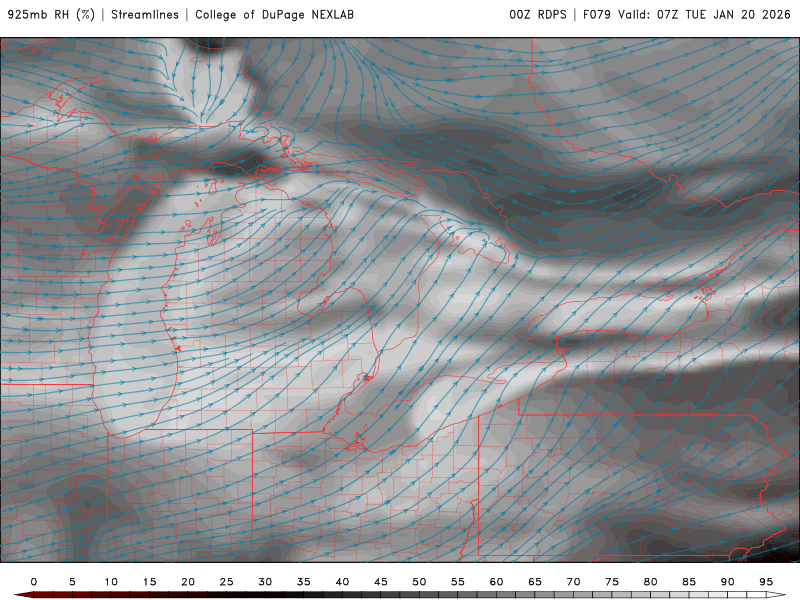This screenshot has width=800, height=600.
Task: Click the '00Z RDPS' model run label
Action: (x=538, y=15)
